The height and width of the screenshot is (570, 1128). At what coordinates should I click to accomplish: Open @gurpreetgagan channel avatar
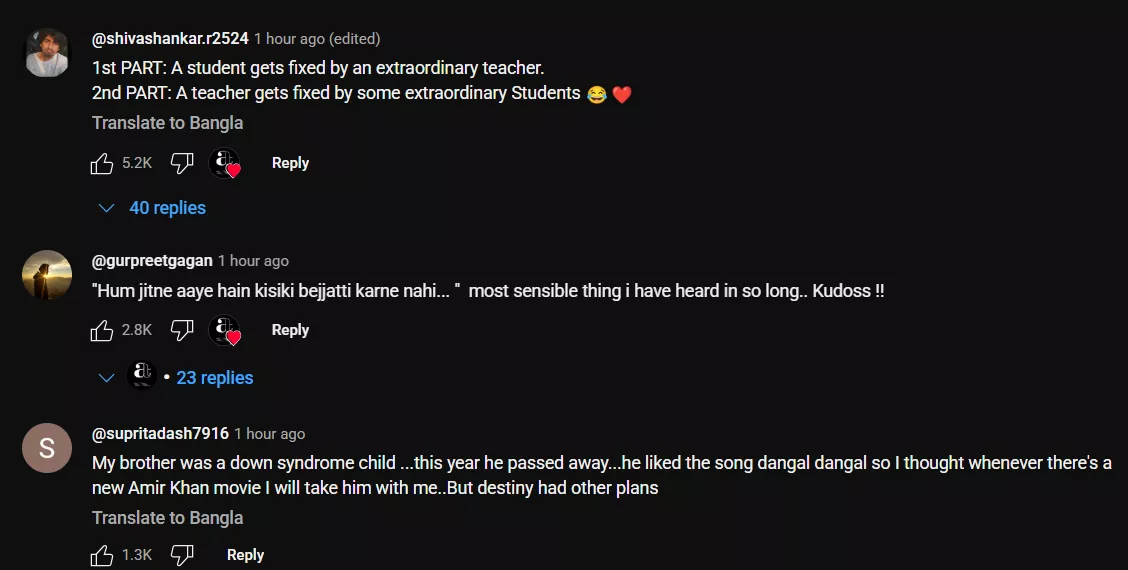tap(47, 275)
